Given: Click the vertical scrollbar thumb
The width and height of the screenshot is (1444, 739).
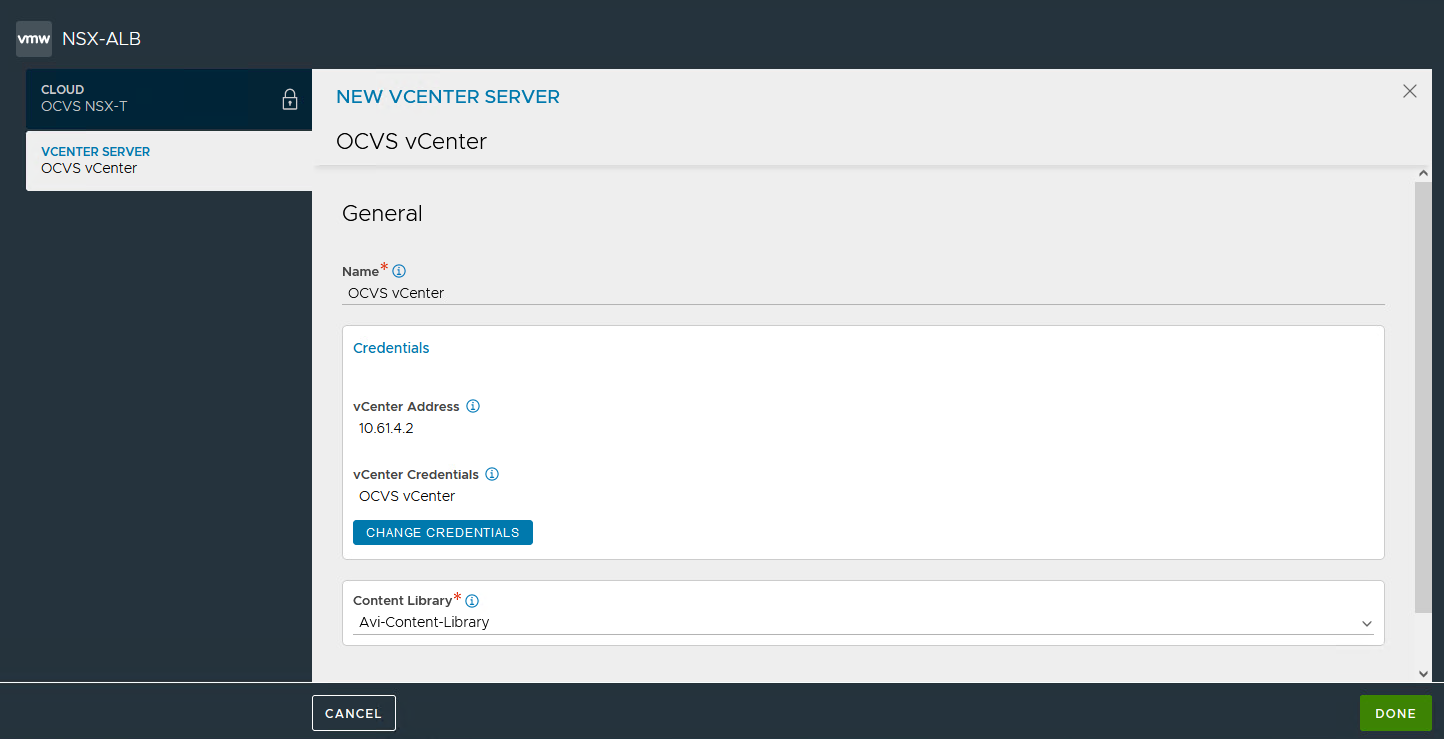Looking at the screenshot, I should 1423,397.
